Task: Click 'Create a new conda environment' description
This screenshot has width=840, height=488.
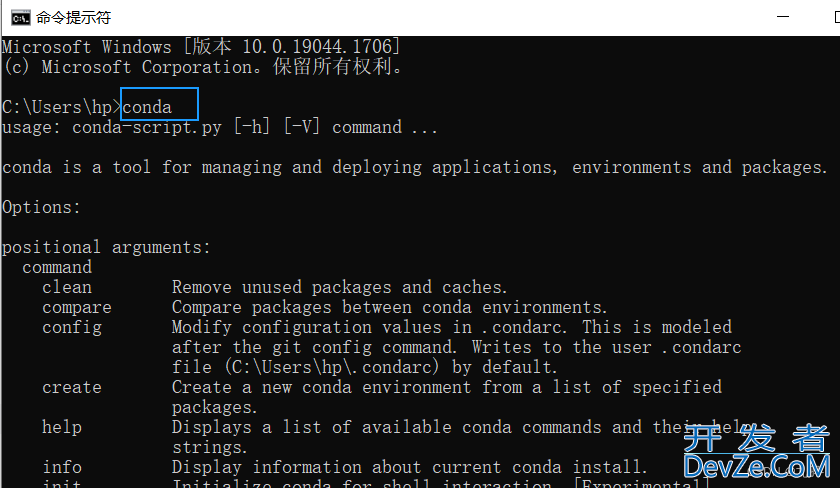Action: tap(447, 387)
